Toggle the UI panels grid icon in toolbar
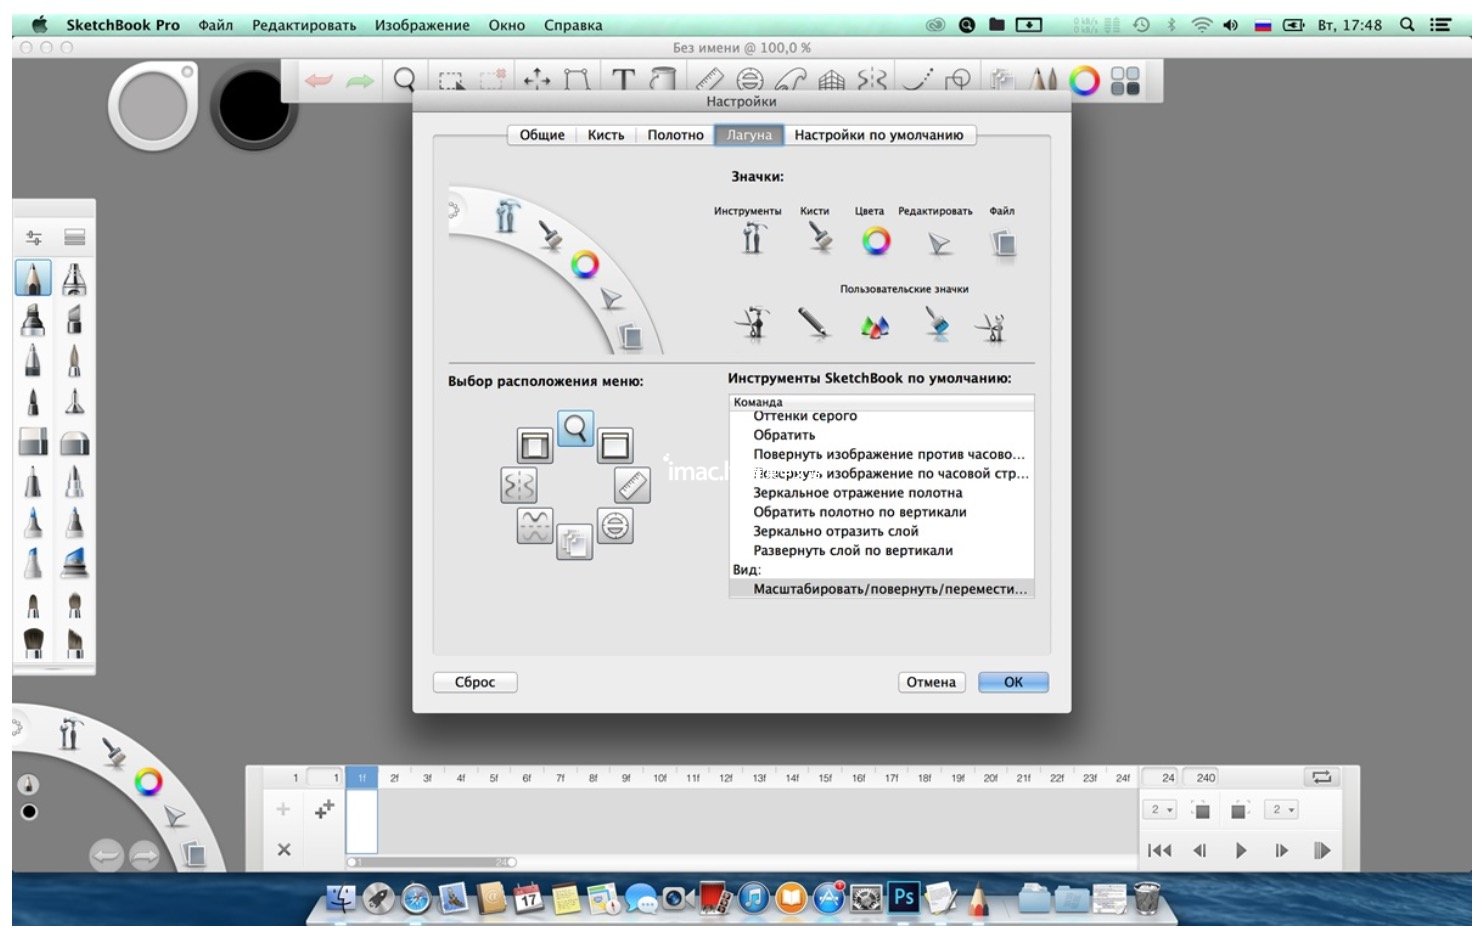 1125,80
